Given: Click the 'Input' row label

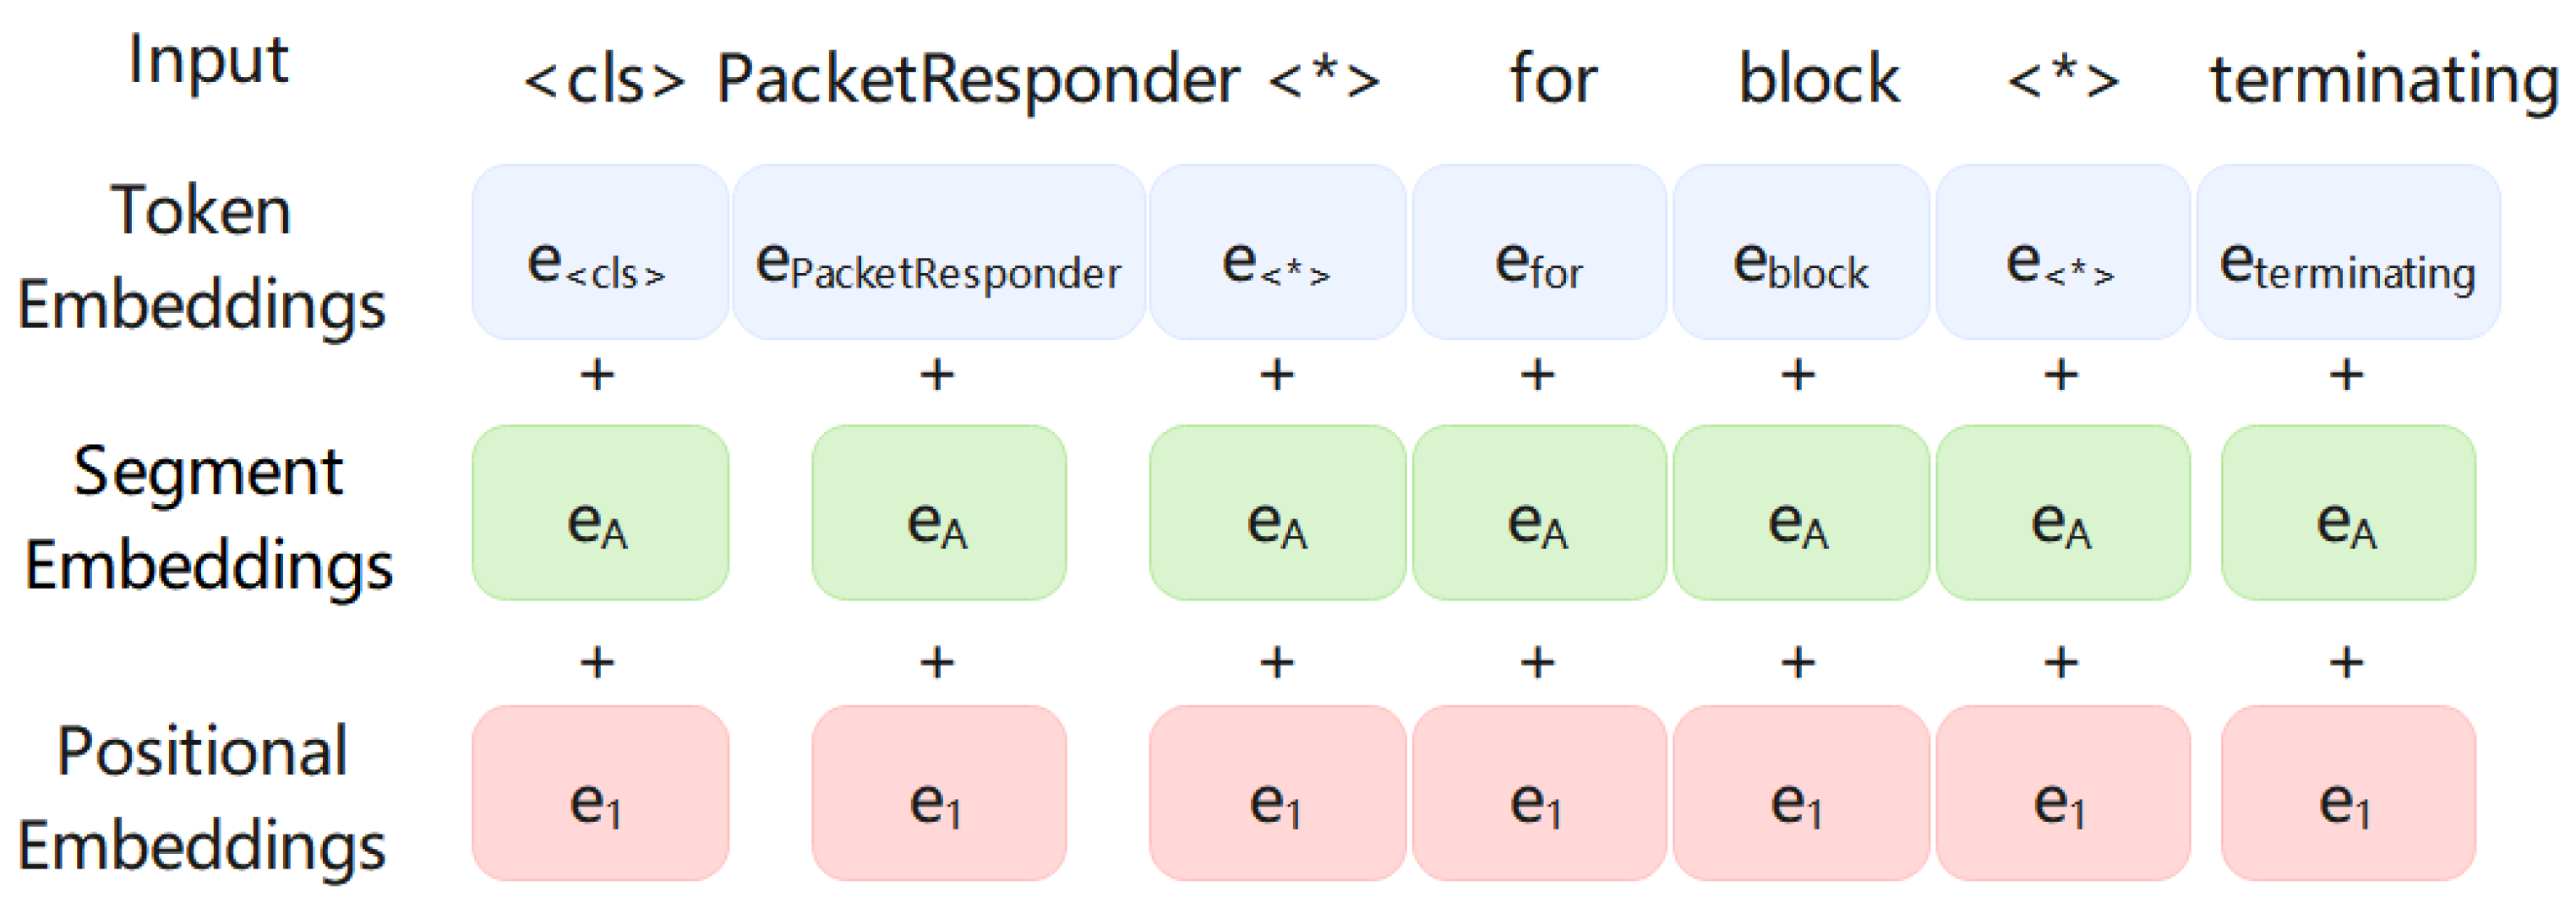Looking at the screenshot, I should [x=208, y=60].
